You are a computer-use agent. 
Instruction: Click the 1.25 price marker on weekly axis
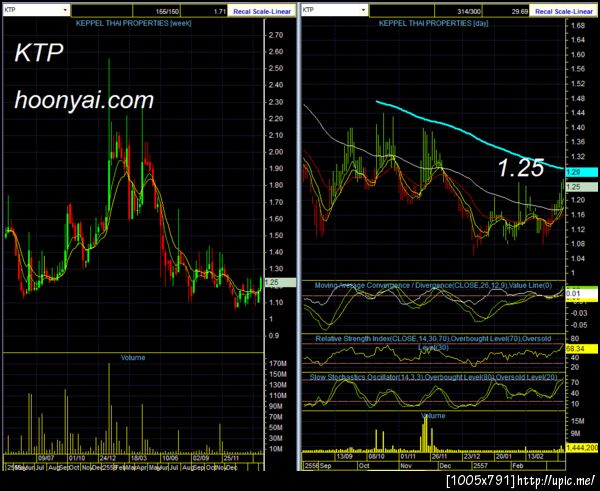(x=280, y=282)
